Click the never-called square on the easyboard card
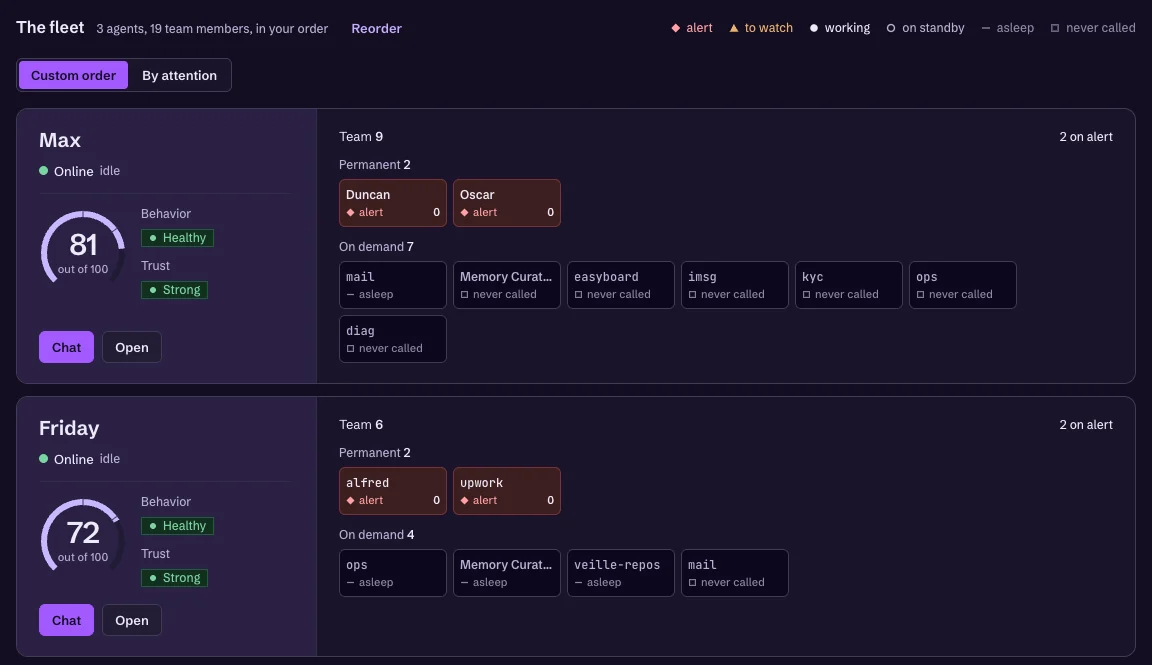This screenshot has height=665, width=1152. [578, 295]
